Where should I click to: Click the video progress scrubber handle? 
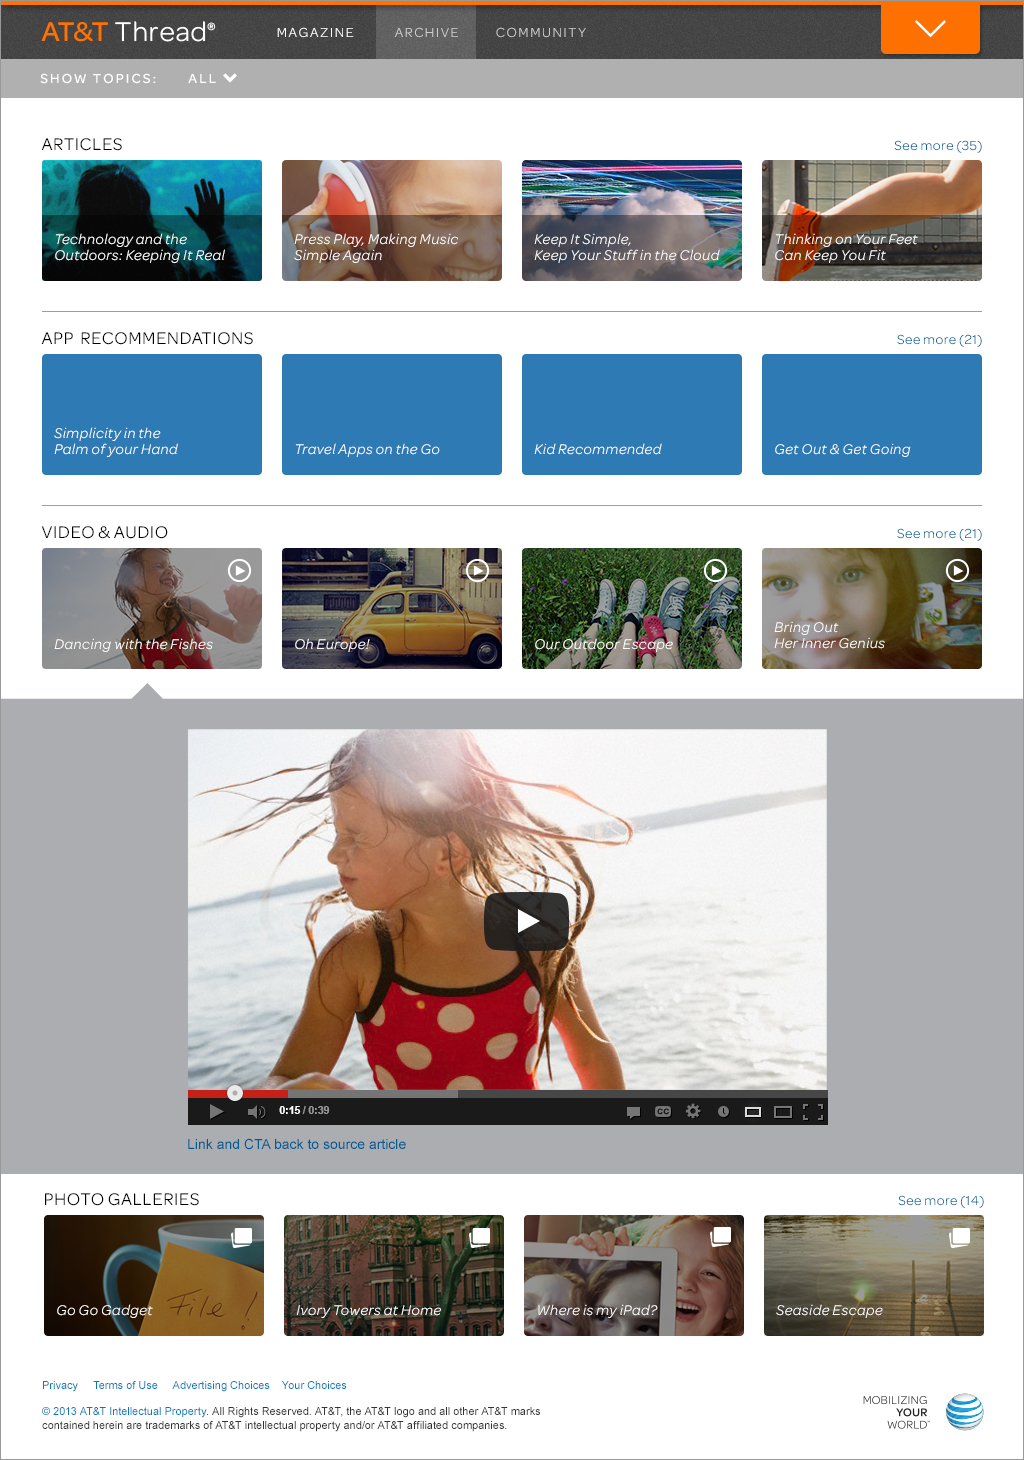tap(235, 1093)
